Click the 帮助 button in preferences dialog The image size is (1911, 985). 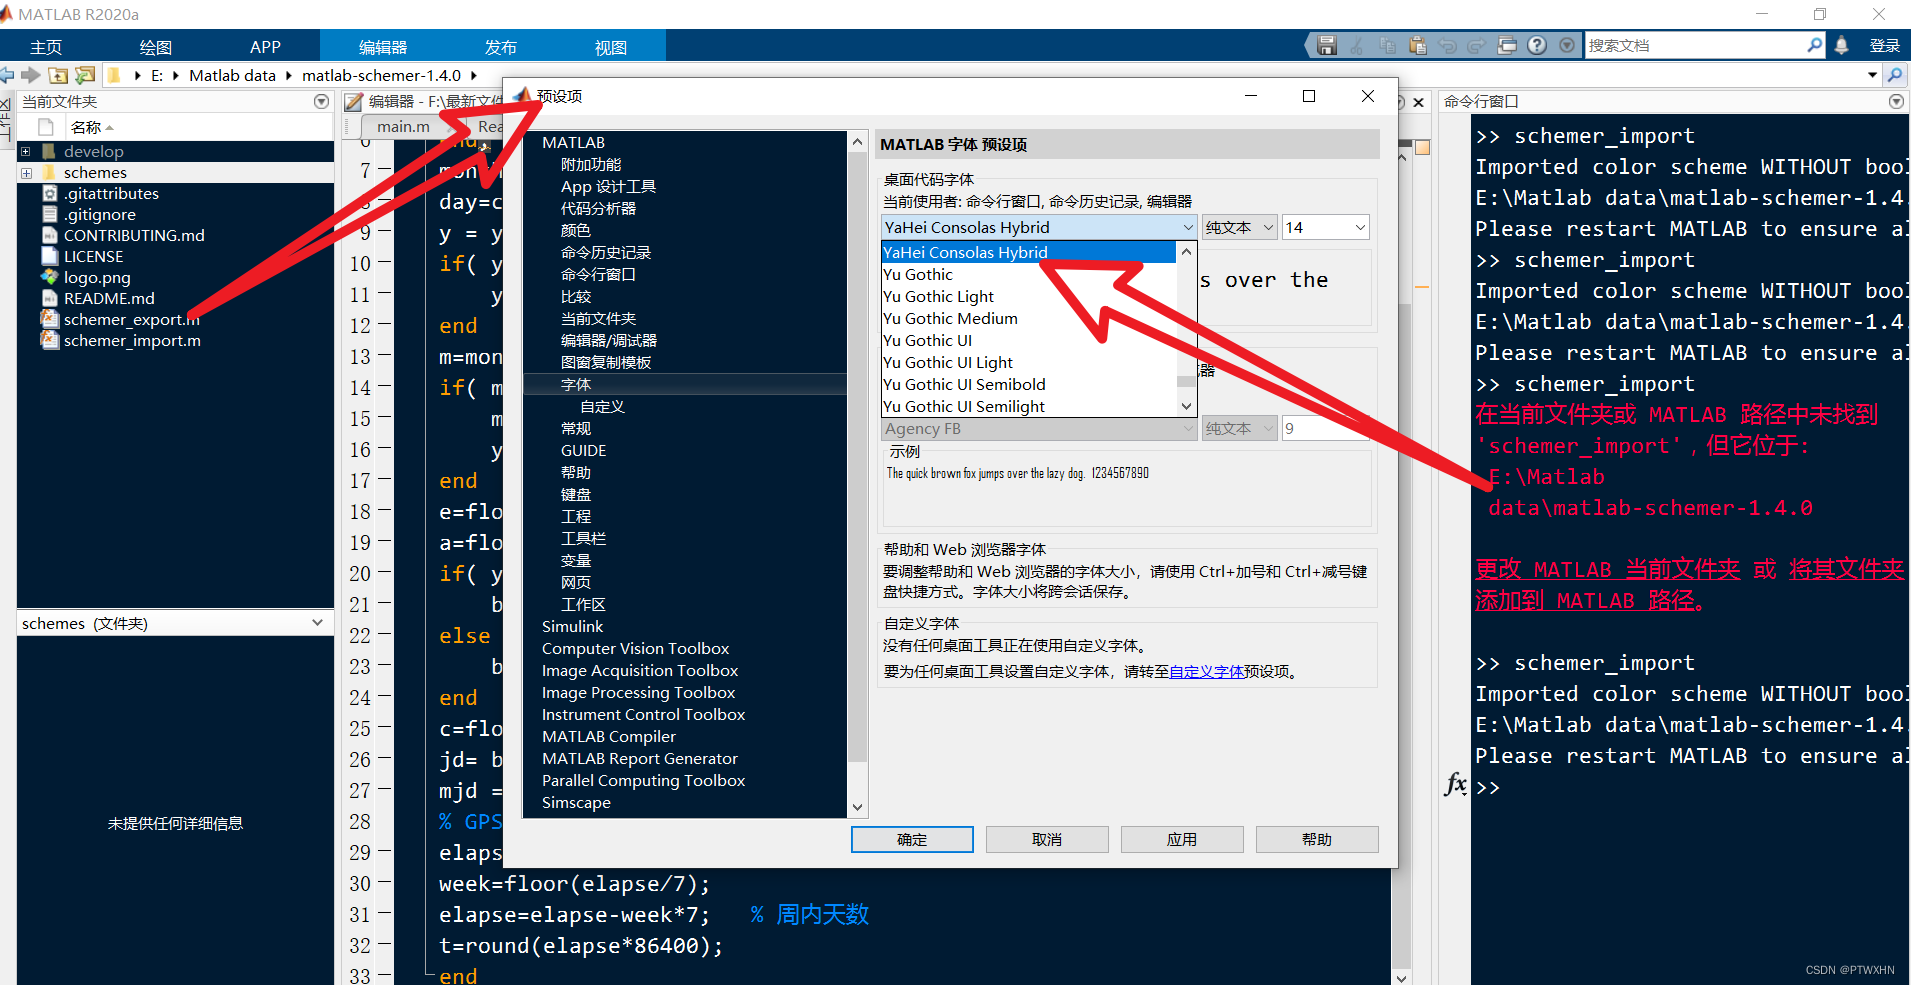pos(1317,839)
